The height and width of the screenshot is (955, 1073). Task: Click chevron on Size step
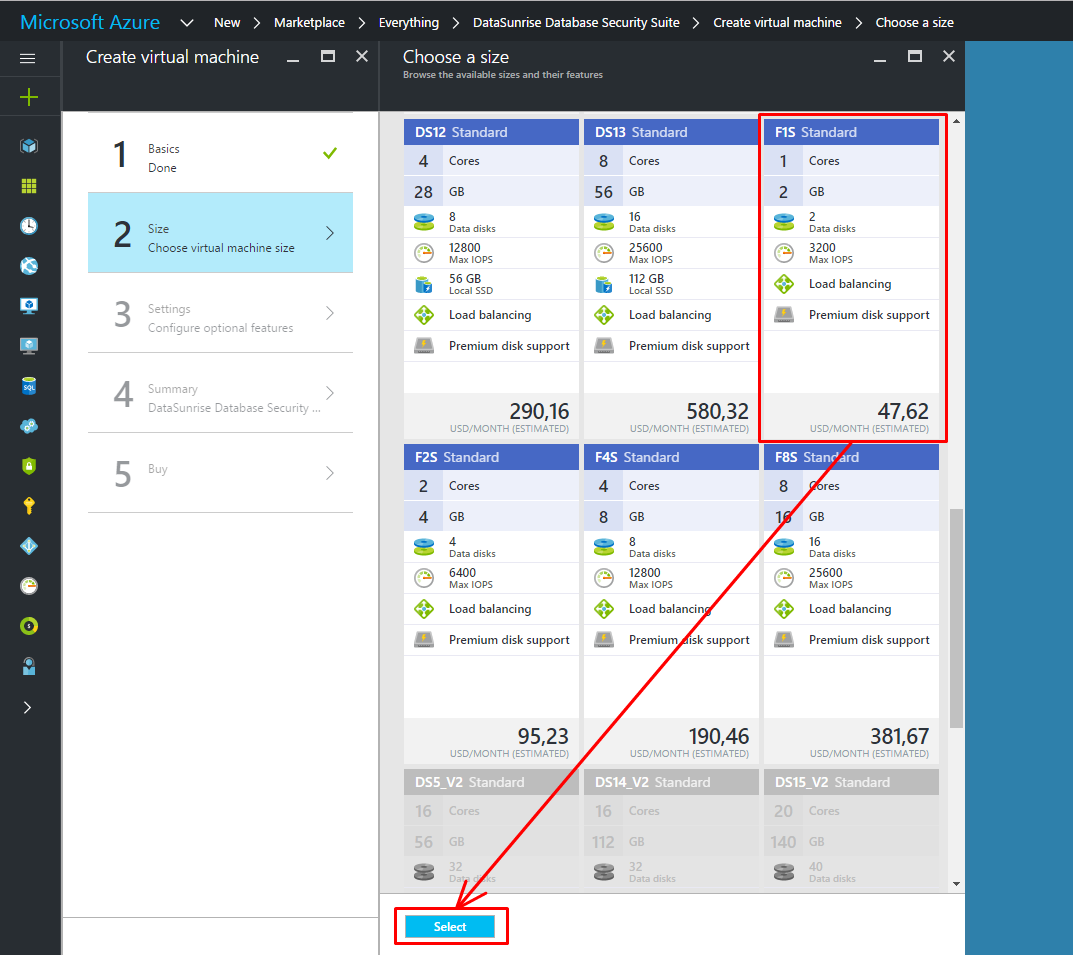pyautogui.click(x=330, y=233)
